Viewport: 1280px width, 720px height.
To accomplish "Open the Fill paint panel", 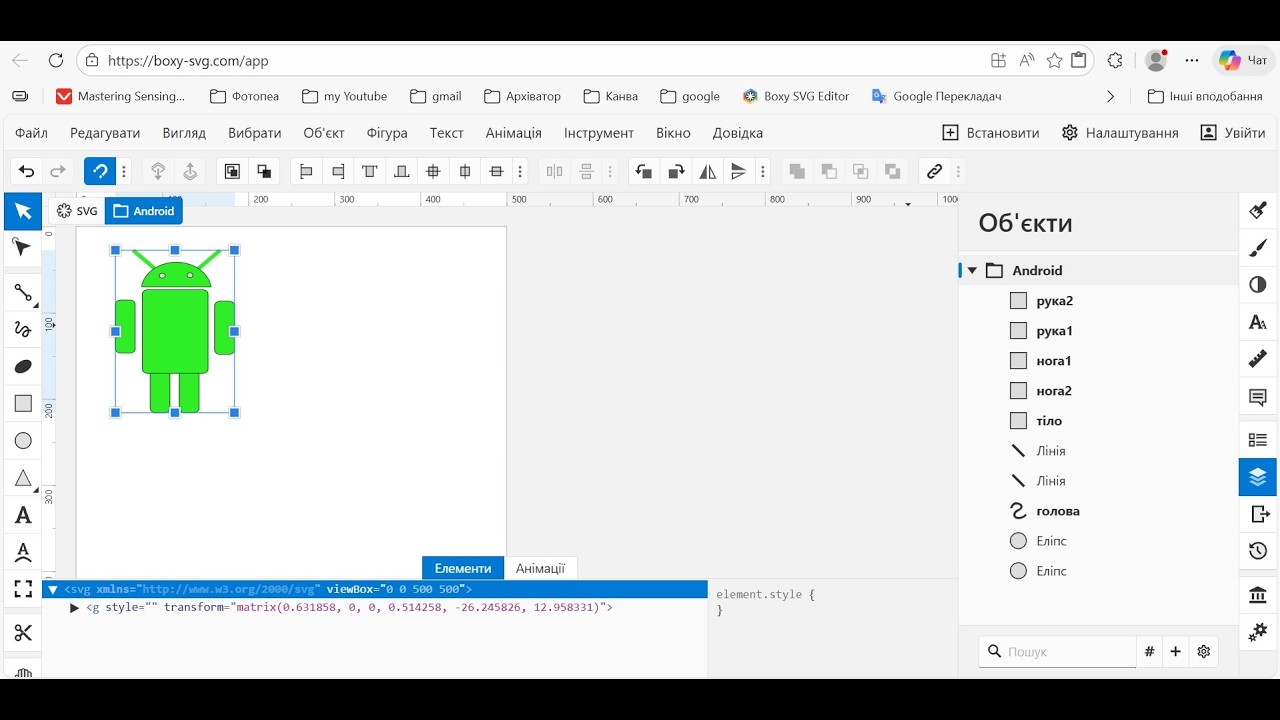I will tap(1258, 211).
